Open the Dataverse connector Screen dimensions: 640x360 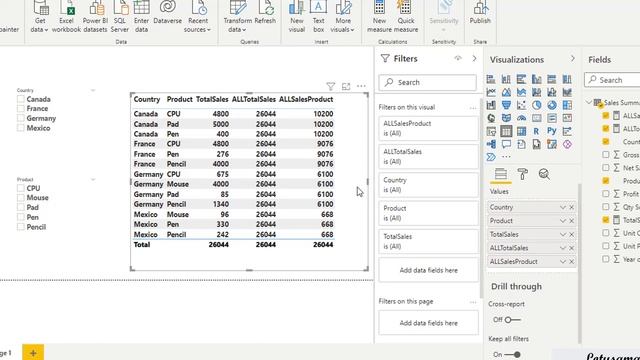(167, 13)
